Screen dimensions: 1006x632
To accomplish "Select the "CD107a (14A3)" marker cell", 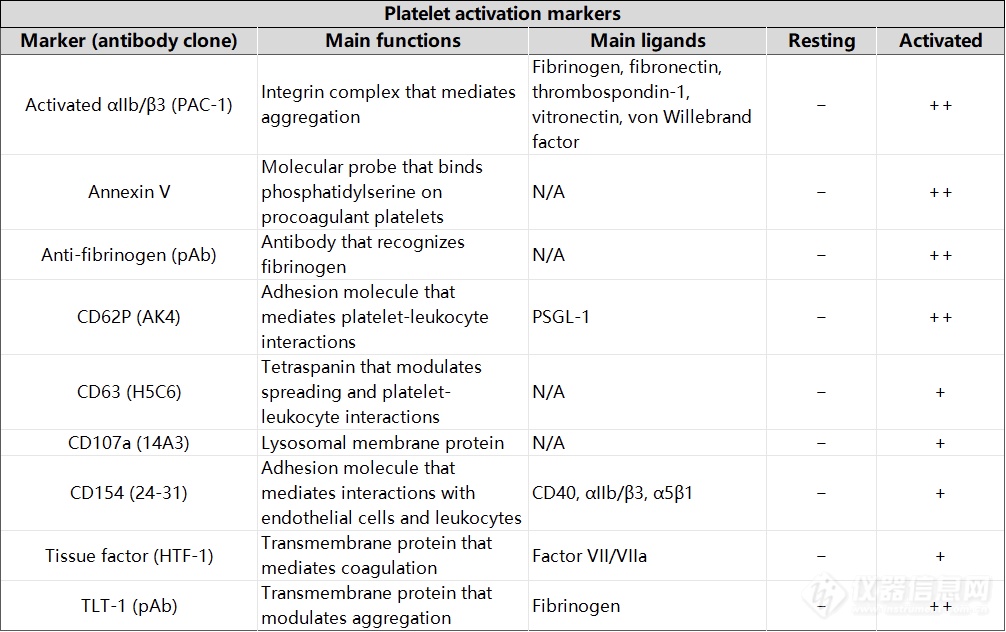I will click(129, 443).
